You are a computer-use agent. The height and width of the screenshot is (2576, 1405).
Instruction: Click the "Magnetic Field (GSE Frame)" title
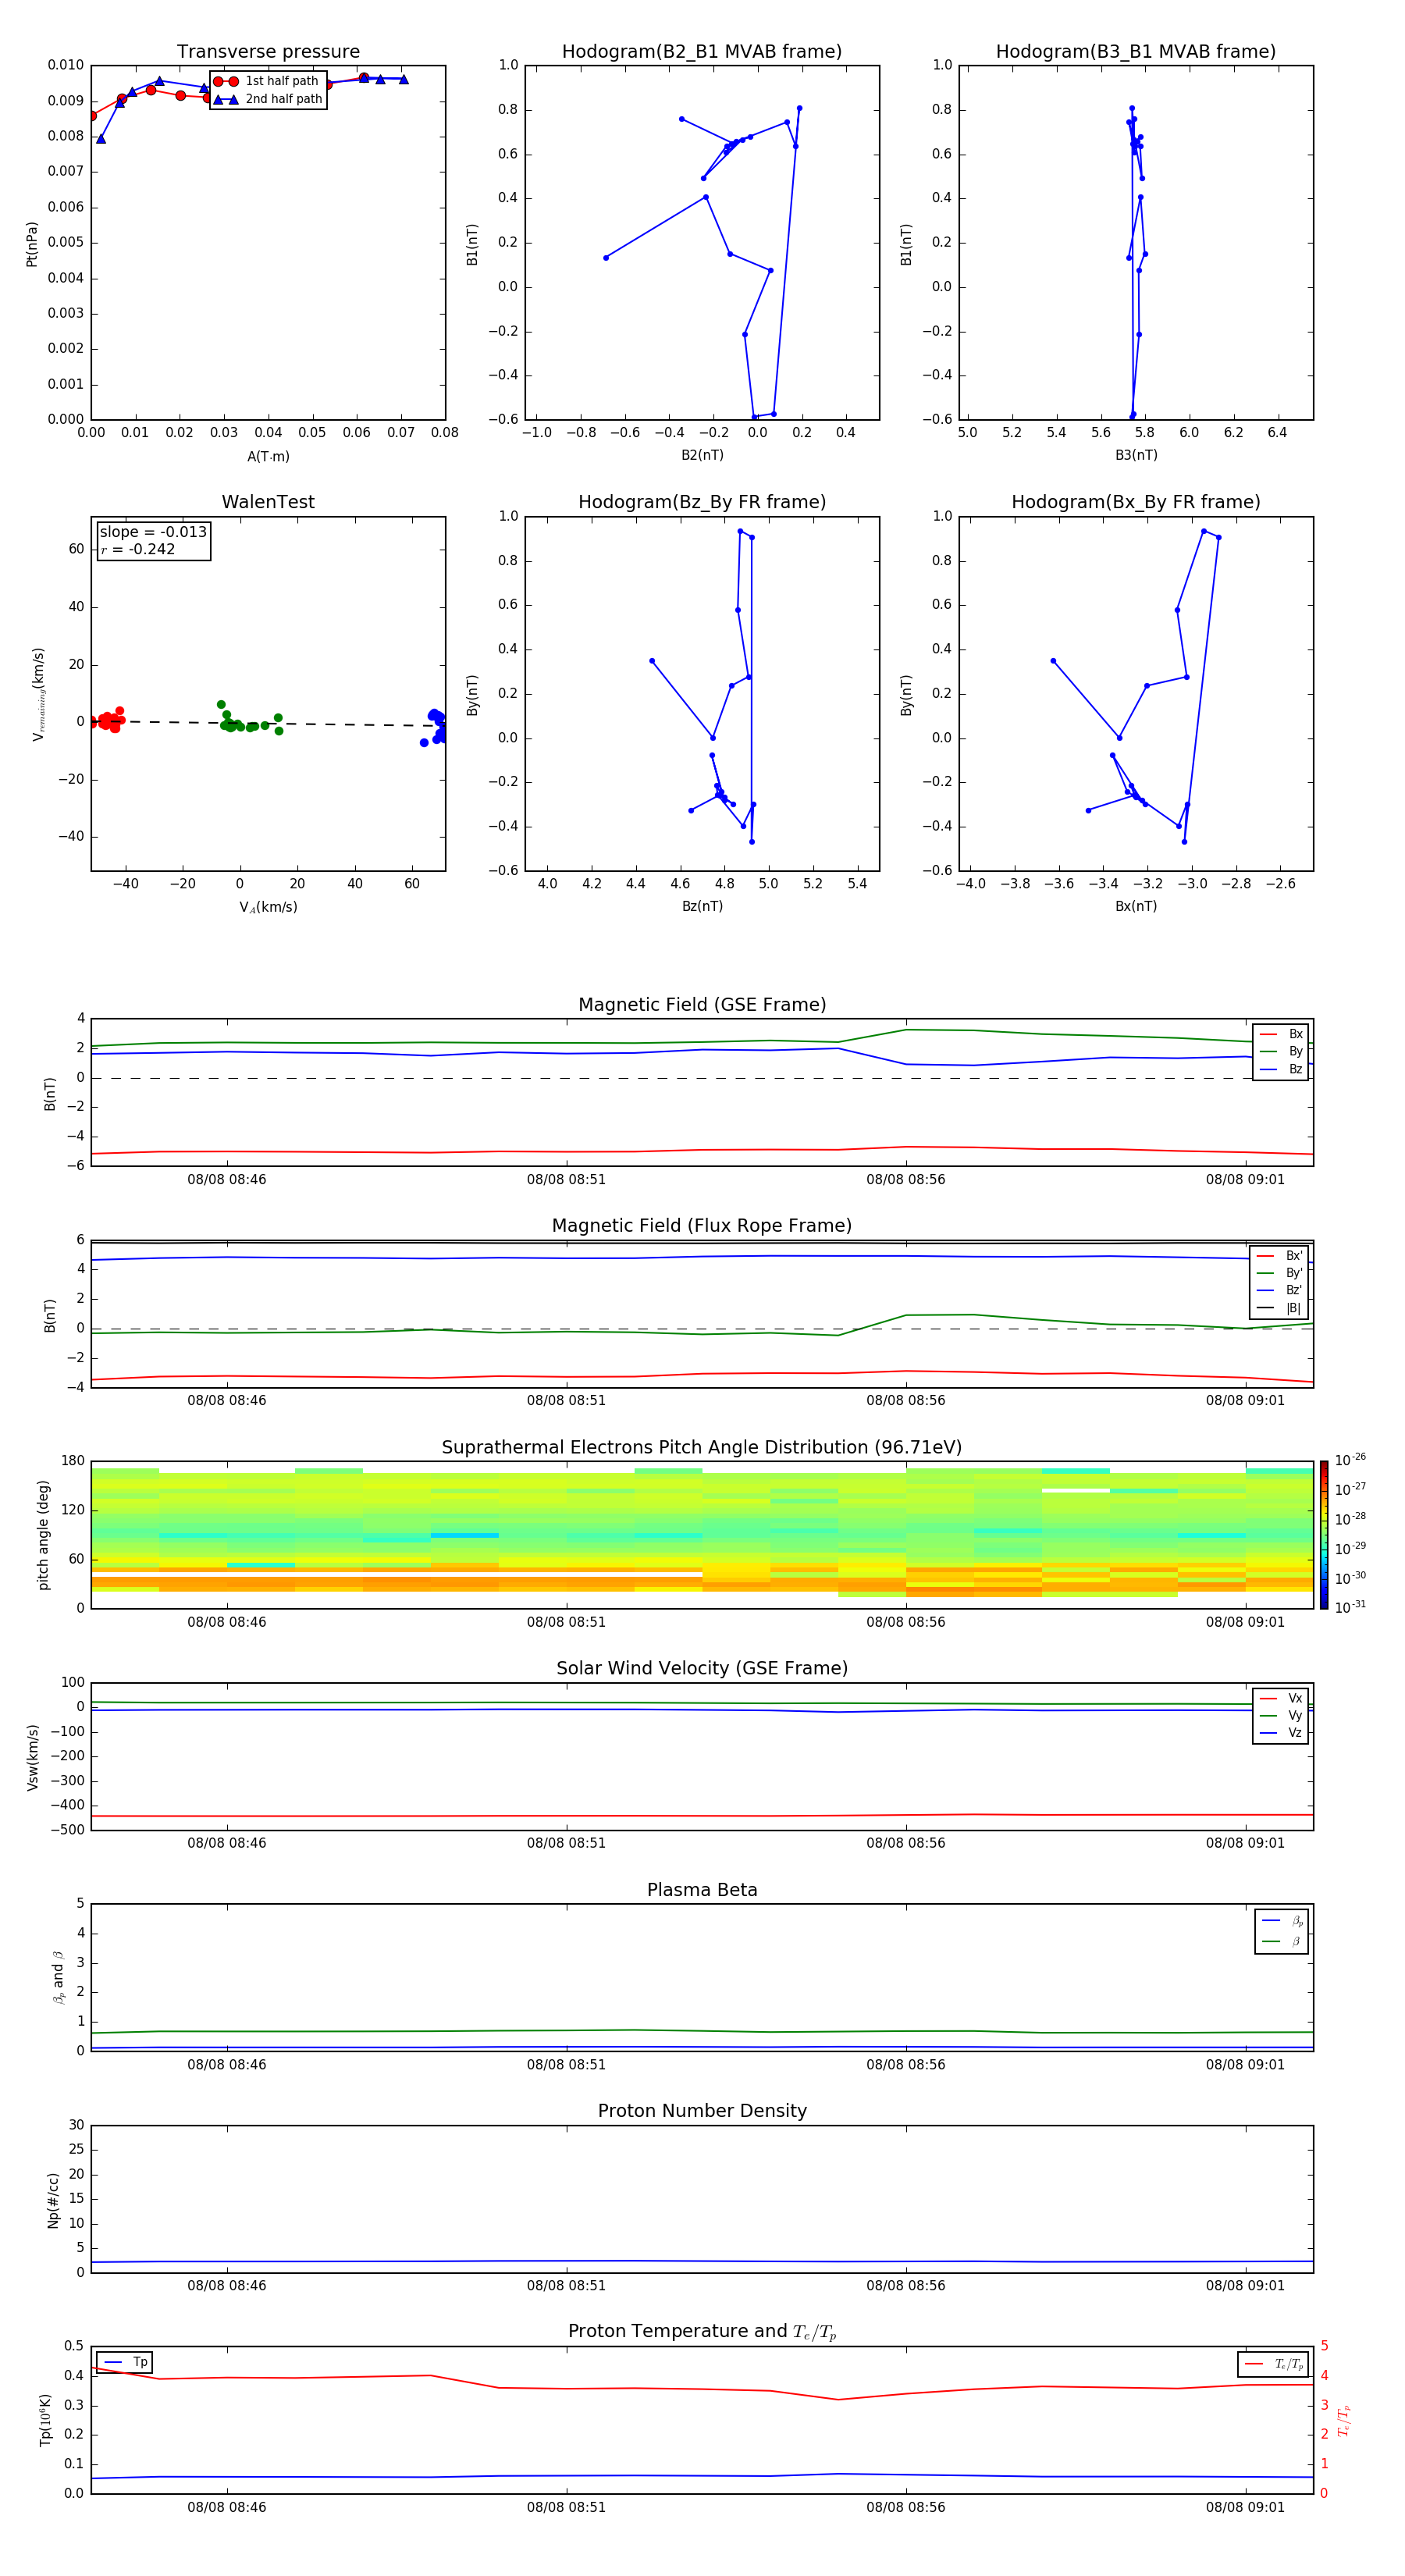point(702,1005)
